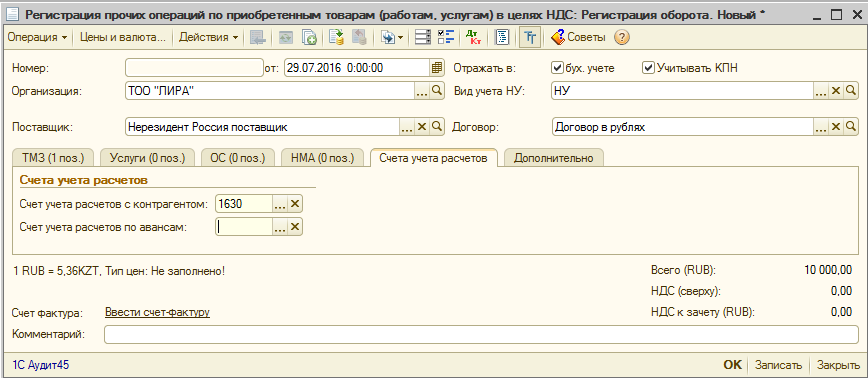Select the Счета учета расчетов tab
868x378 pixels.
click(x=433, y=158)
